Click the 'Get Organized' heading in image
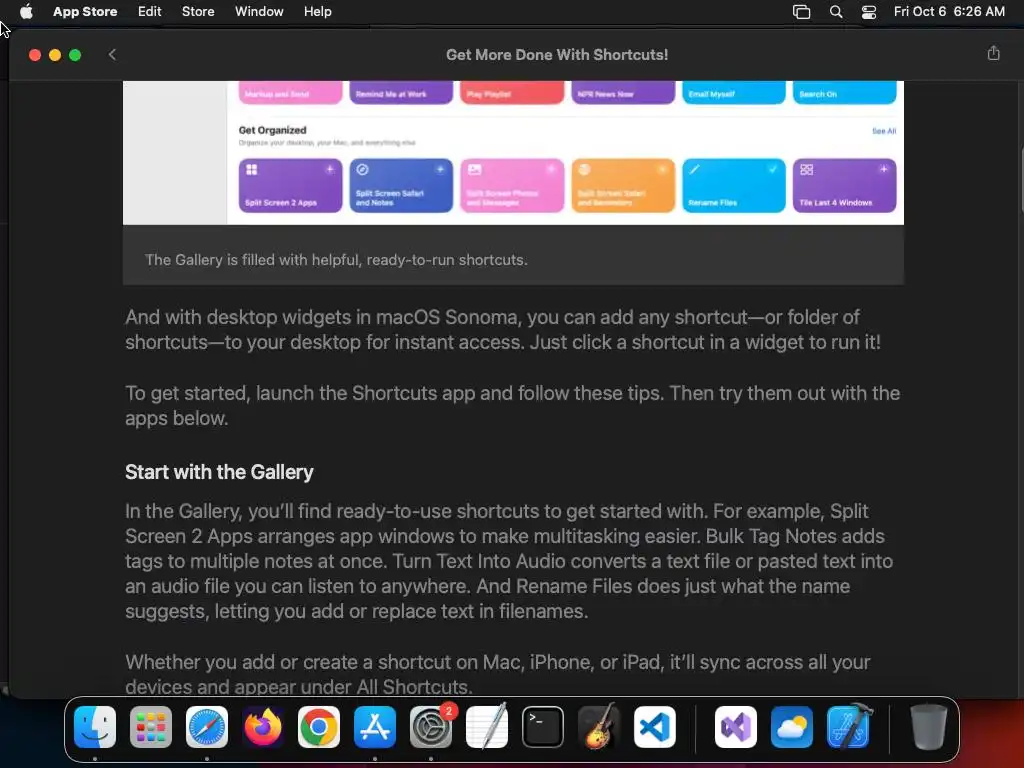Screen dimensions: 1024x768 point(272,130)
